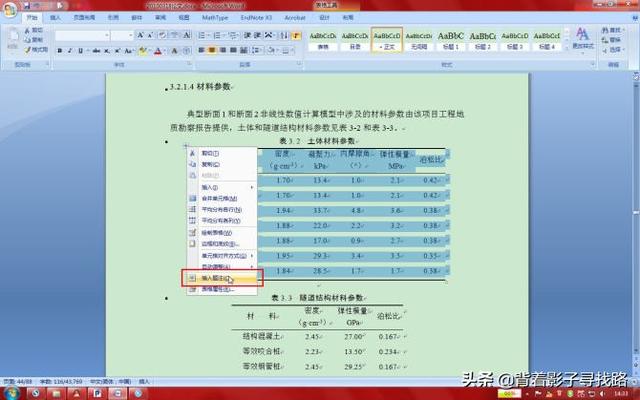Expand the font dialog launcher
640x400 pixels.
[190, 64]
